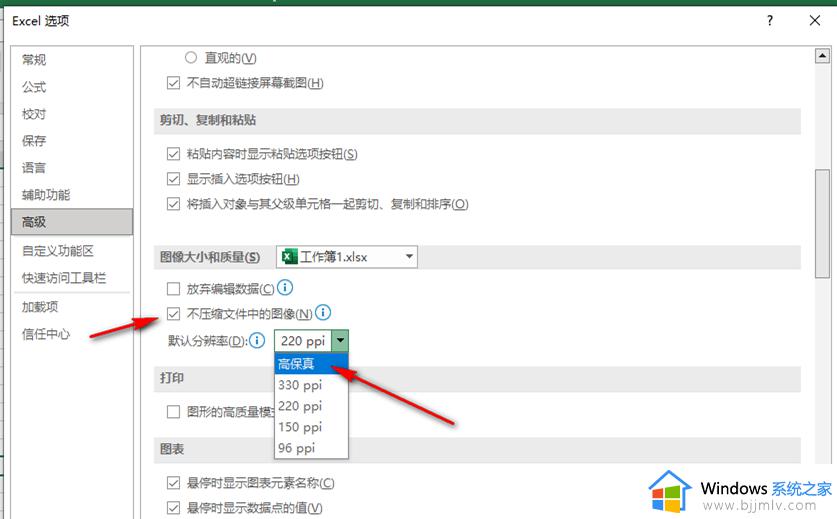Click the 220 ppi resolution dropdown arrow

[x=340, y=341]
